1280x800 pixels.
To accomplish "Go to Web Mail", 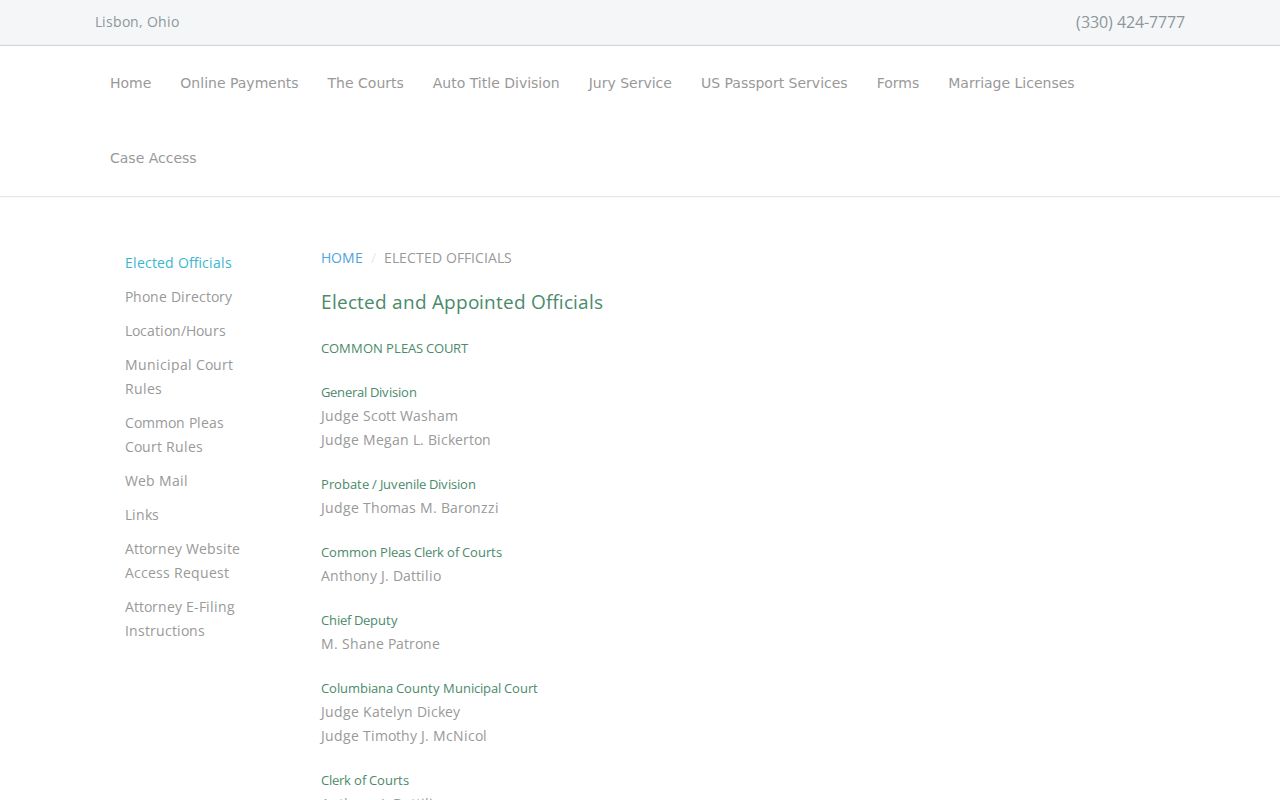I will point(156,481).
